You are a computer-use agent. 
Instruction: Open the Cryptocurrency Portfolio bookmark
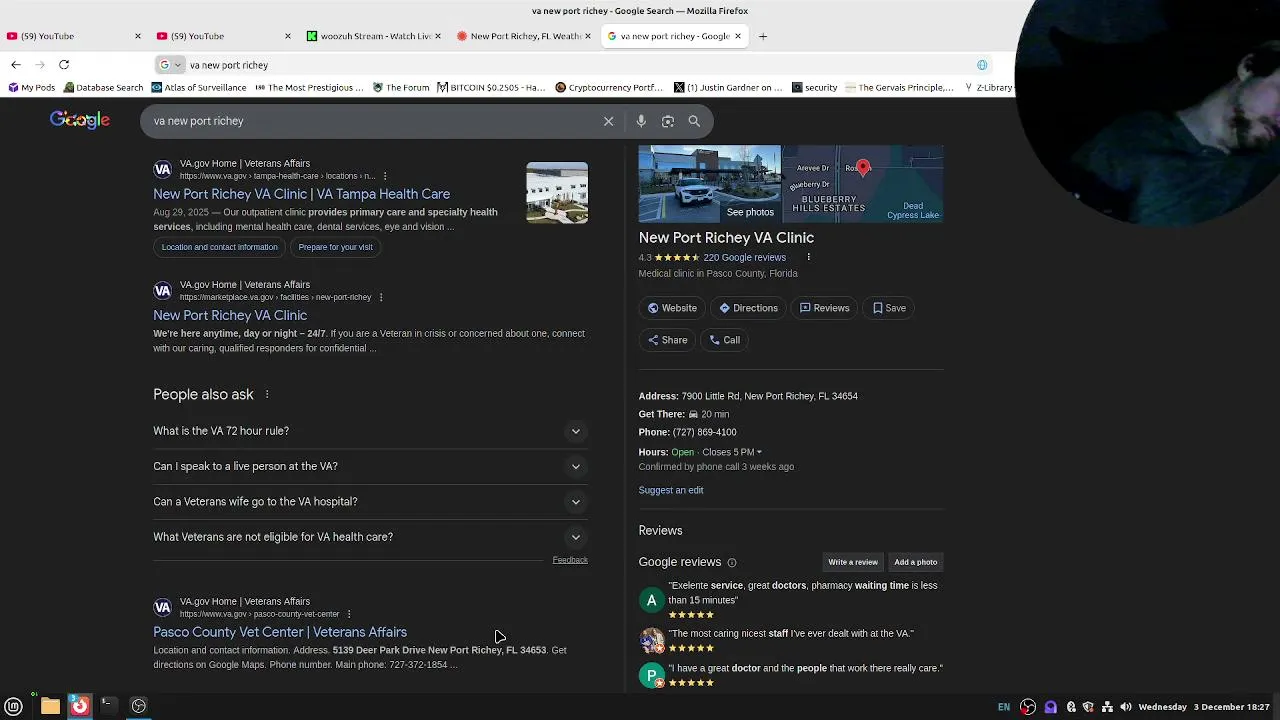[609, 88]
